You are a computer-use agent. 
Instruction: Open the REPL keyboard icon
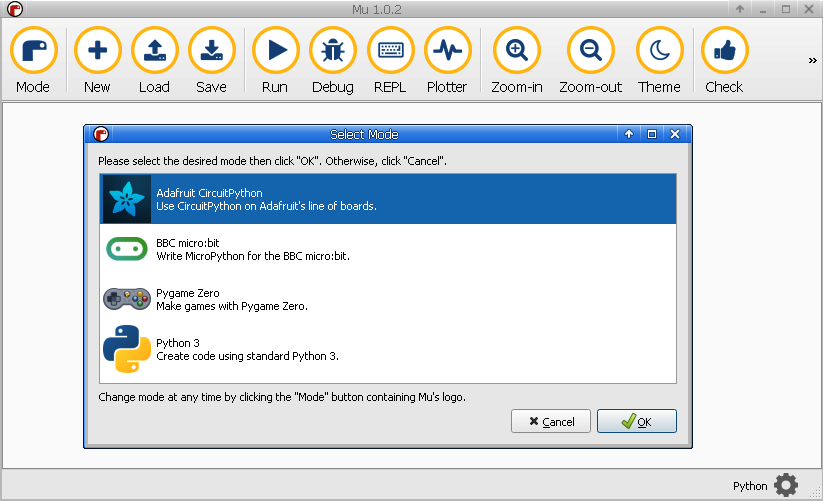click(x=391, y=50)
